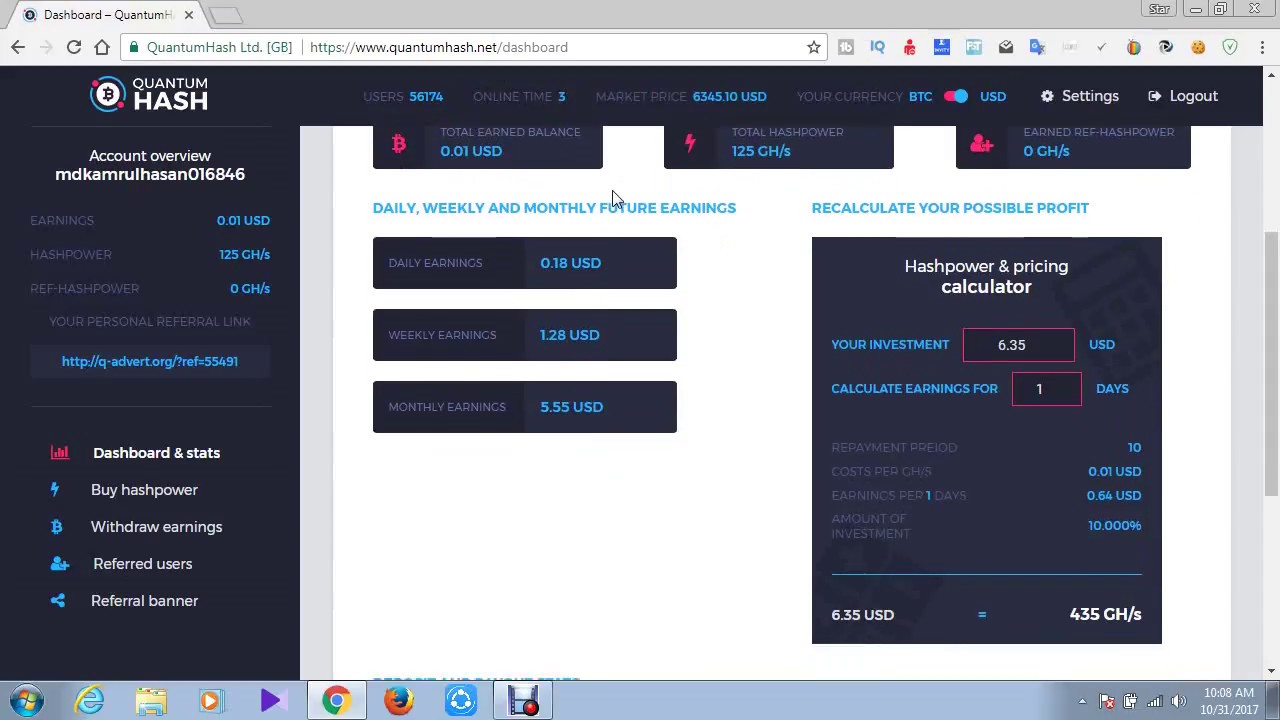Click the Monthly Earnings 5.55 USD value
This screenshot has width=1280, height=720.
point(571,407)
